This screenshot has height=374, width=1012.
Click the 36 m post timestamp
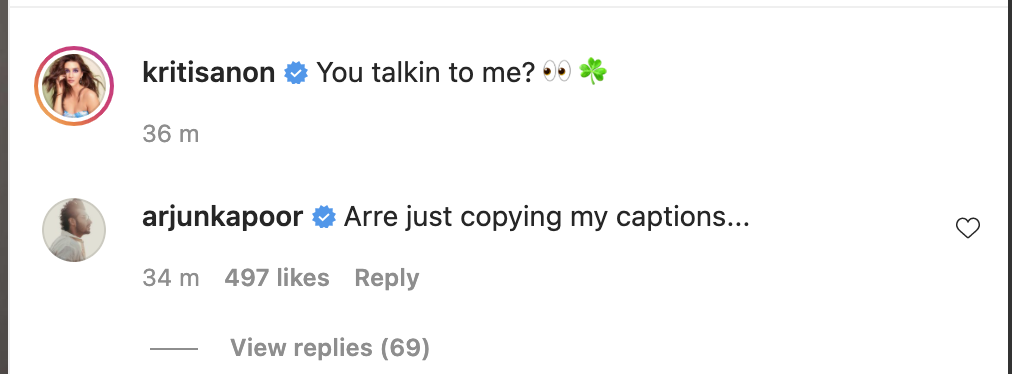pyautogui.click(x=170, y=134)
